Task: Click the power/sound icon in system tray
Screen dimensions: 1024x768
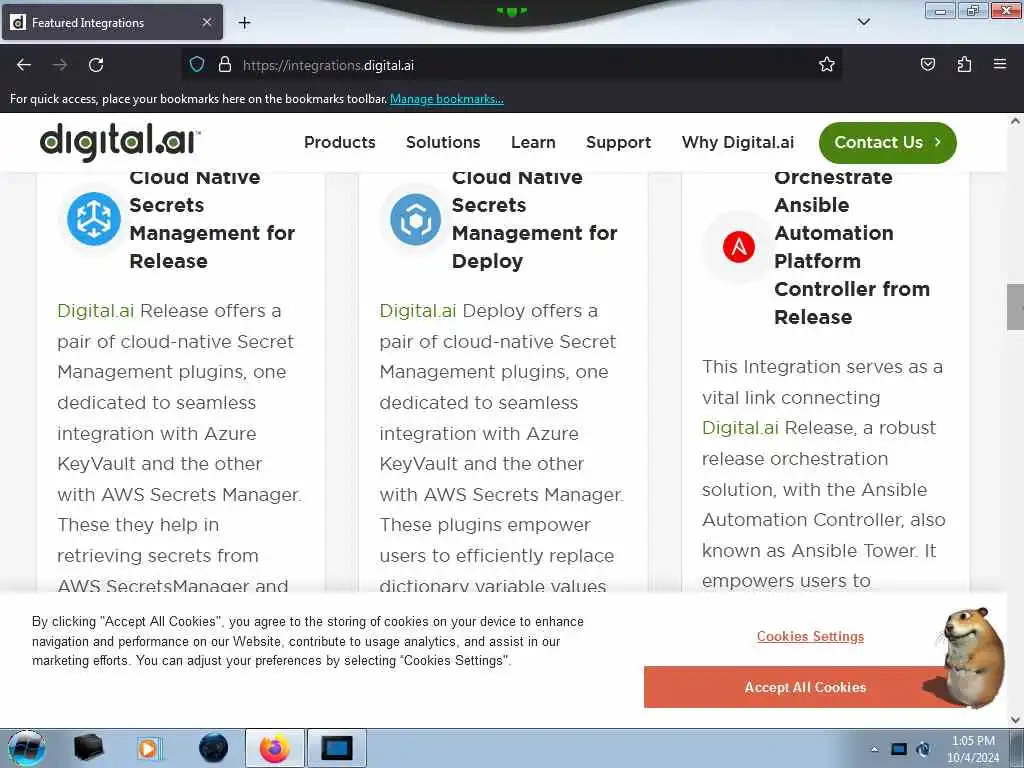Action: tap(923, 749)
